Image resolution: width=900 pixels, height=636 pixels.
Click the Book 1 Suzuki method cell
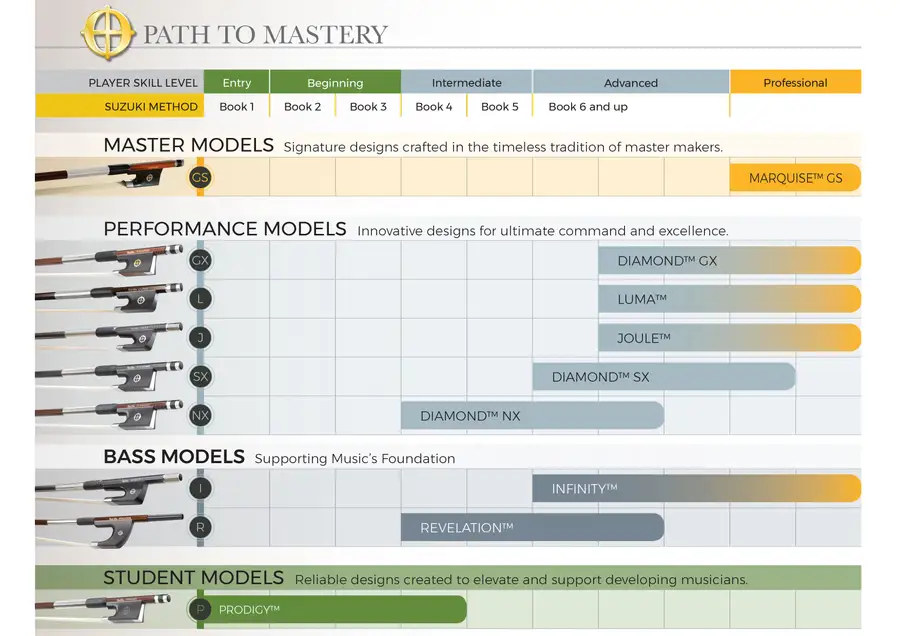coord(237,107)
